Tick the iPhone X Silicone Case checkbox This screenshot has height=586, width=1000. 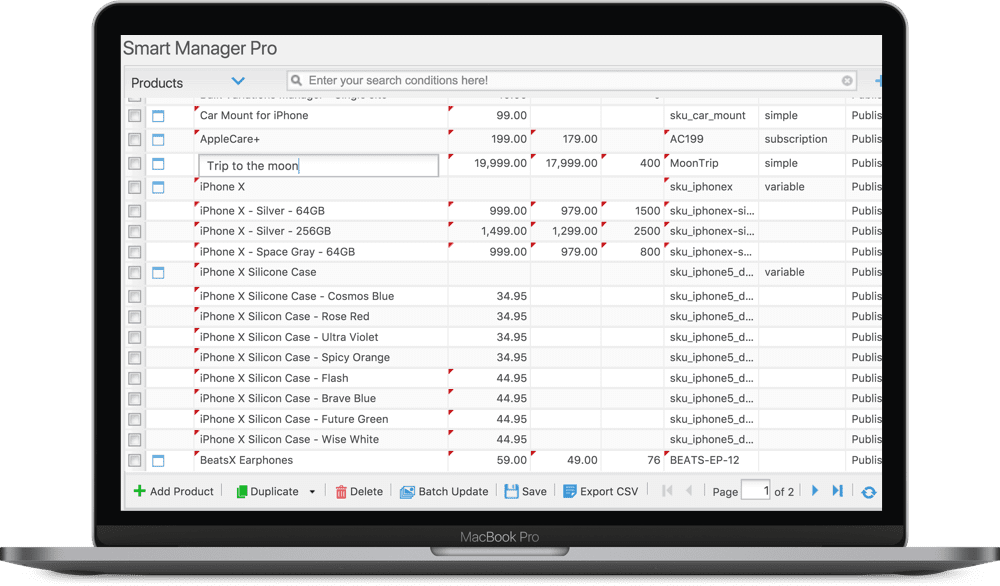pos(135,272)
